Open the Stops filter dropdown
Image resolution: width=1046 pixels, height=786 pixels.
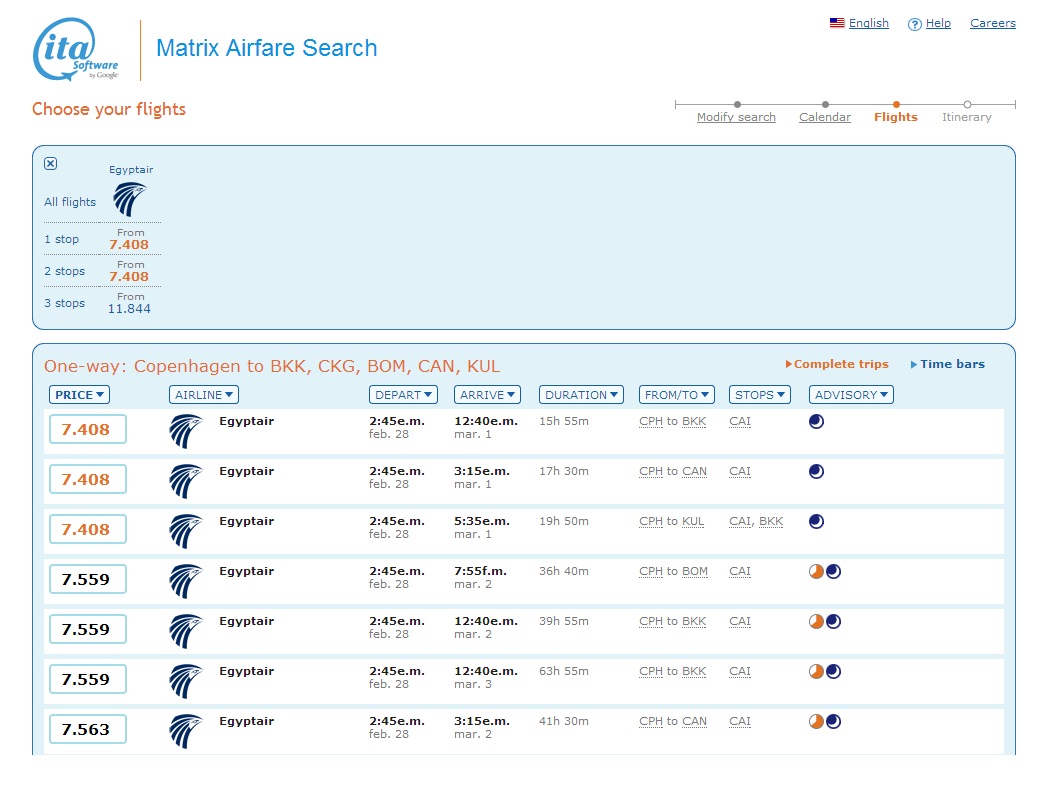pyautogui.click(x=759, y=395)
